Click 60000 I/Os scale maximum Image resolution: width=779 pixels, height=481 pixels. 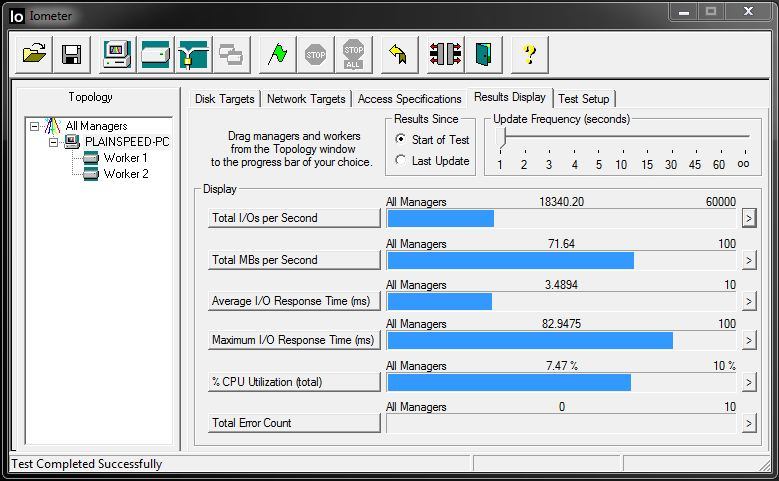(x=721, y=202)
